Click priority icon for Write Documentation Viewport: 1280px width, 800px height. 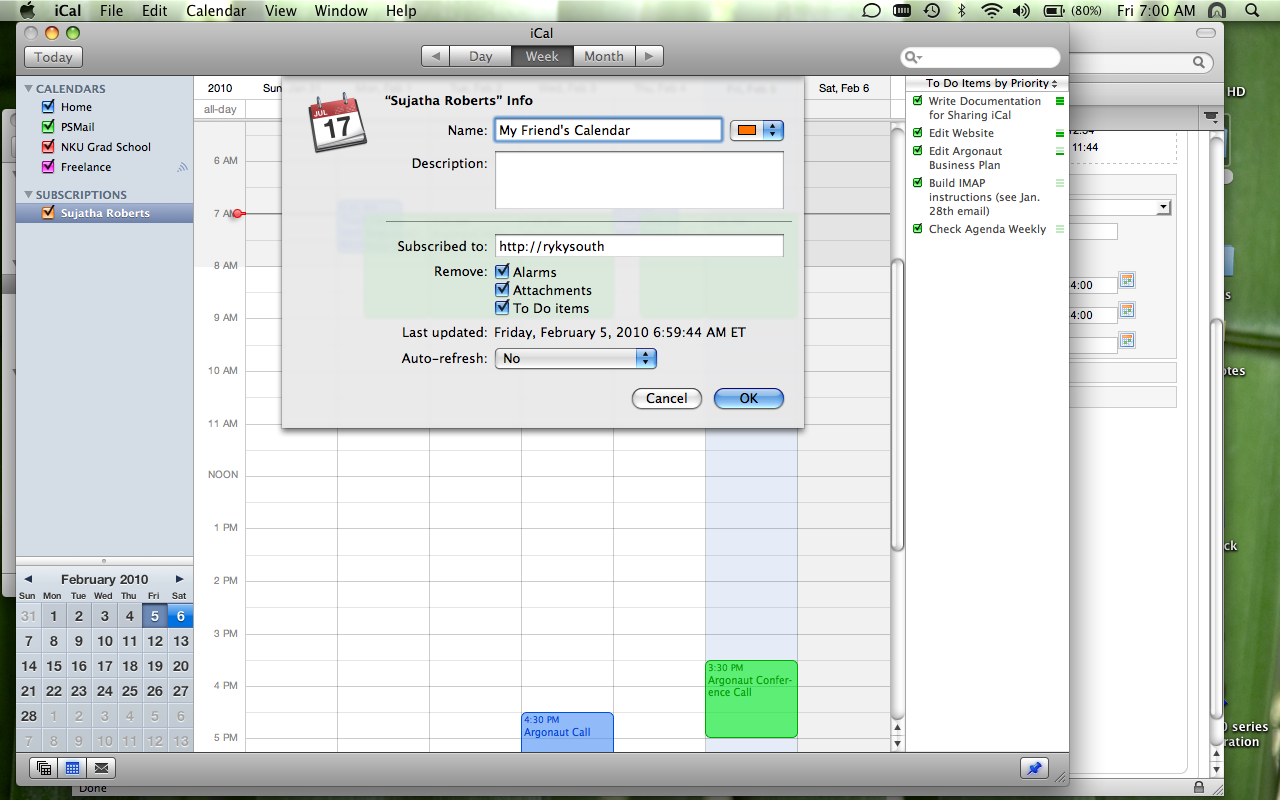pyautogui.click(x=1060, y=101)
